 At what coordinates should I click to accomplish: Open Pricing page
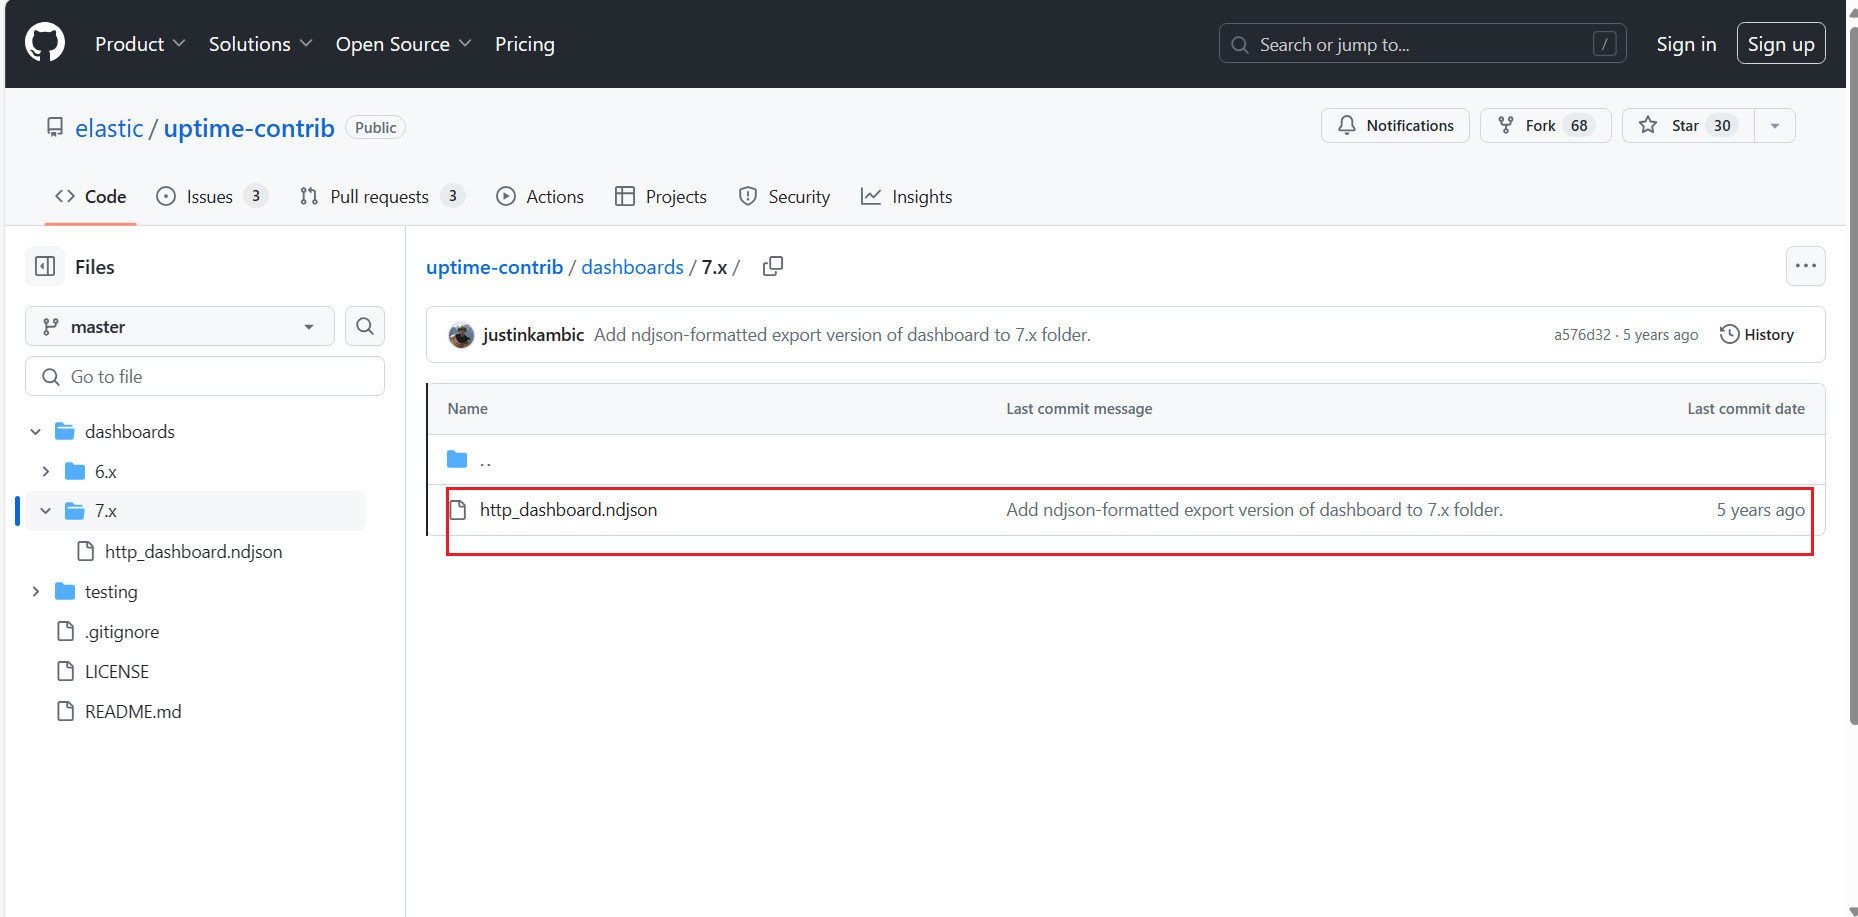click(525, 44)
